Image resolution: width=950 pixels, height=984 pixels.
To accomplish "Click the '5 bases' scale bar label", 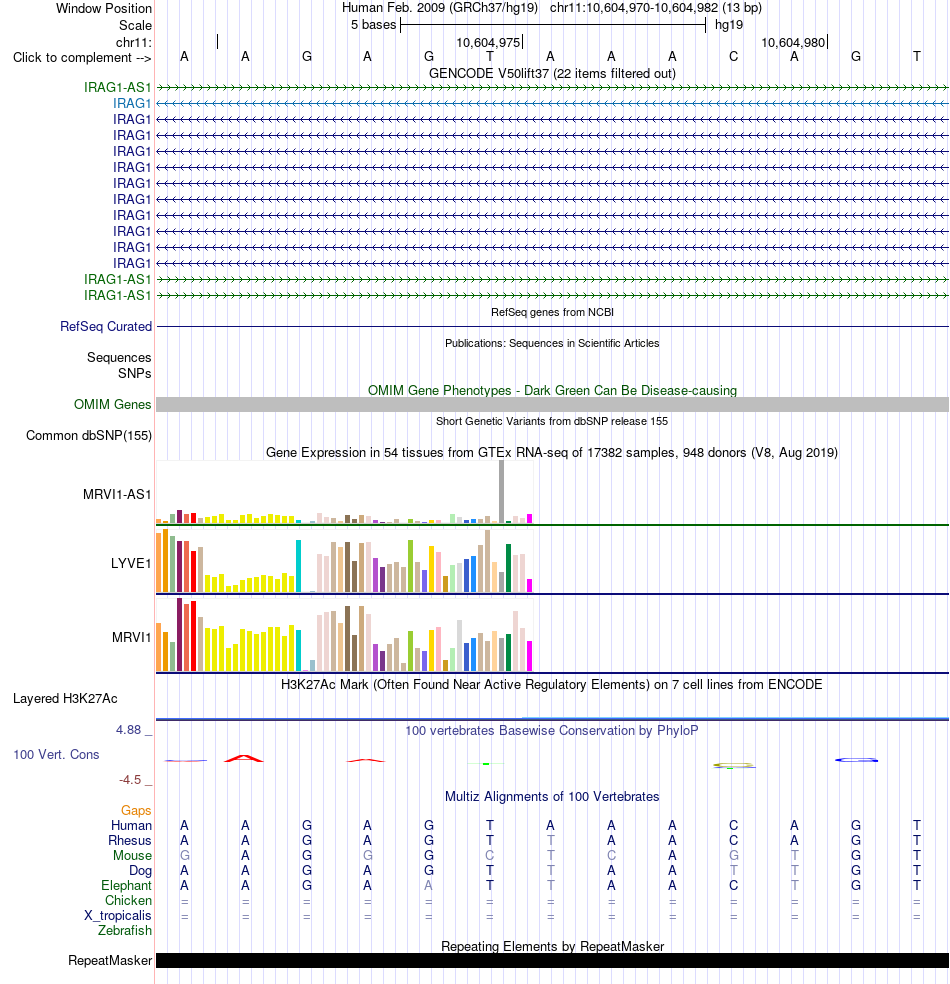I will click(373, 24).
